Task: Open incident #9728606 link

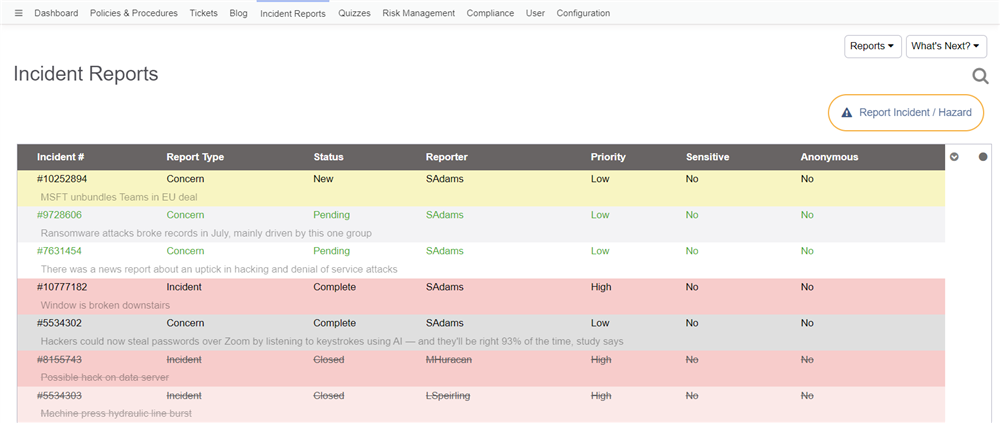Action: [60, 215]
